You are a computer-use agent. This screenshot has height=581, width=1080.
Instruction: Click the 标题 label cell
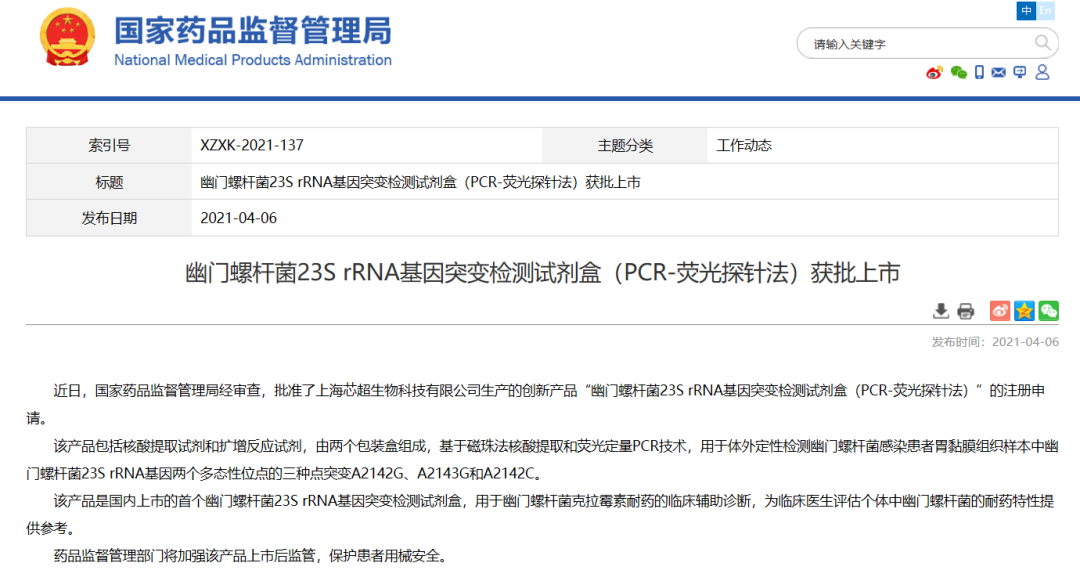[x=109, y=182]
